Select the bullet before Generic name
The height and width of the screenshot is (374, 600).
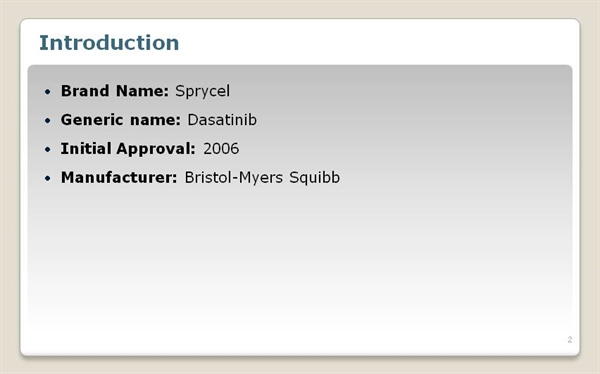tap(47, 121)
